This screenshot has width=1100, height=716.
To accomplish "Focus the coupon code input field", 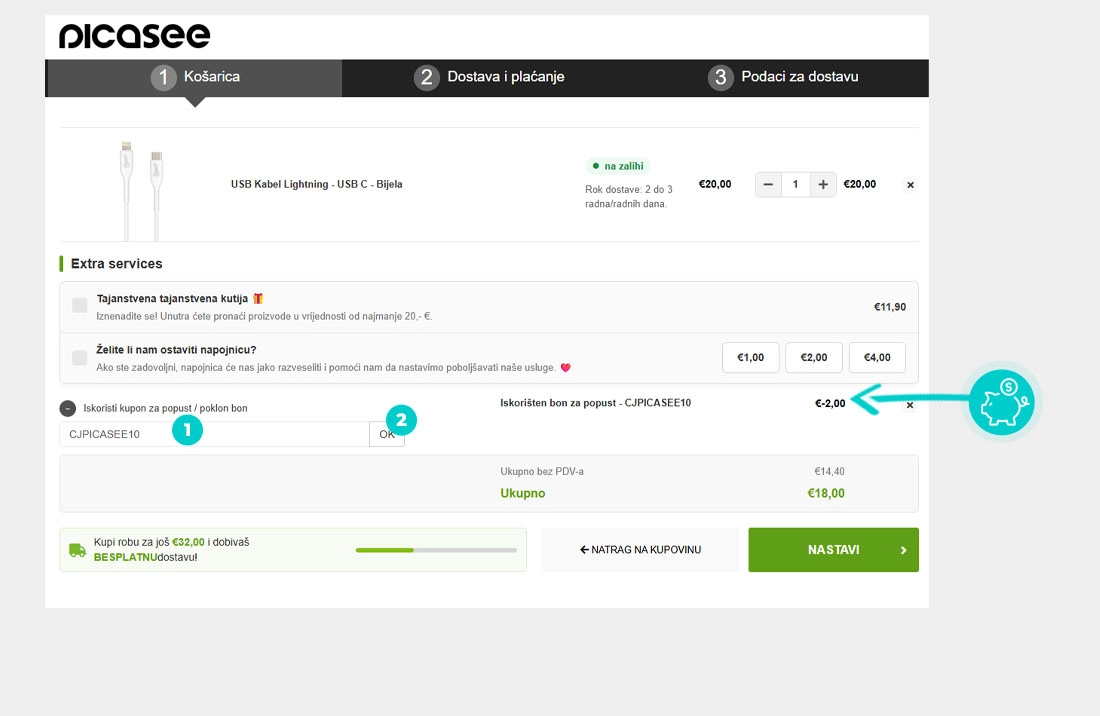I will click(x=215, y=434).
